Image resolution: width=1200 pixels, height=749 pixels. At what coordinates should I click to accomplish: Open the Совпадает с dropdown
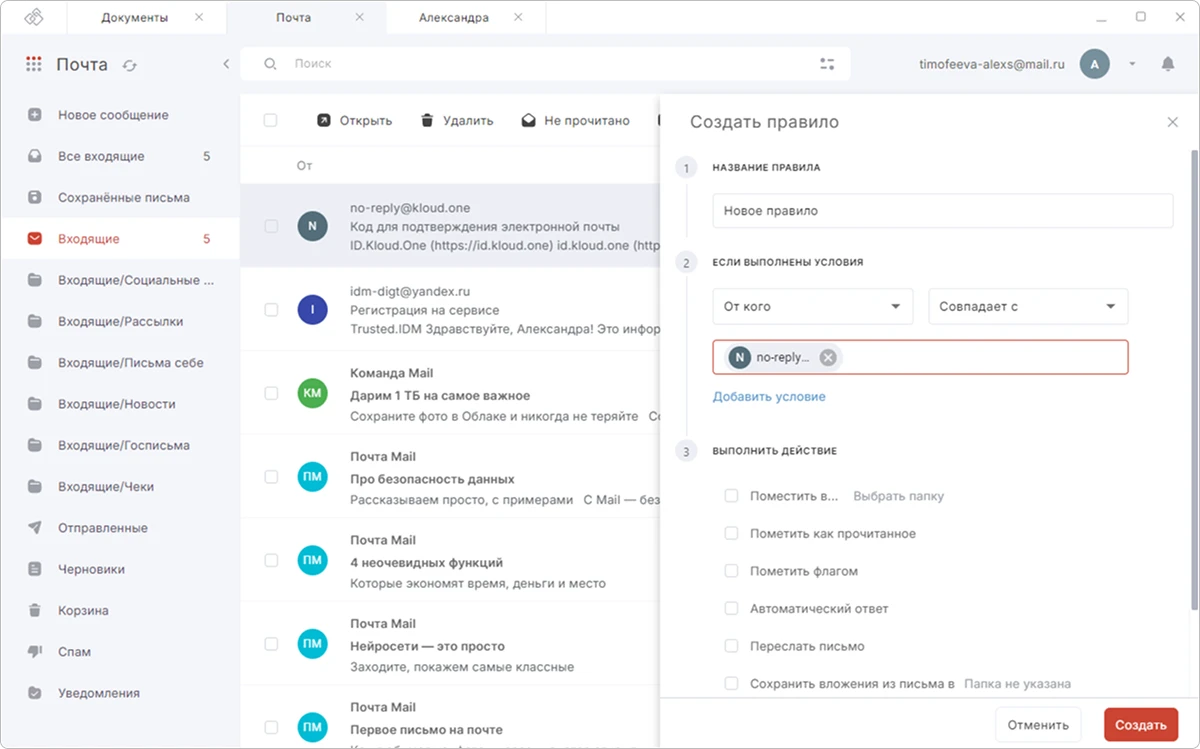[1028, 307]
